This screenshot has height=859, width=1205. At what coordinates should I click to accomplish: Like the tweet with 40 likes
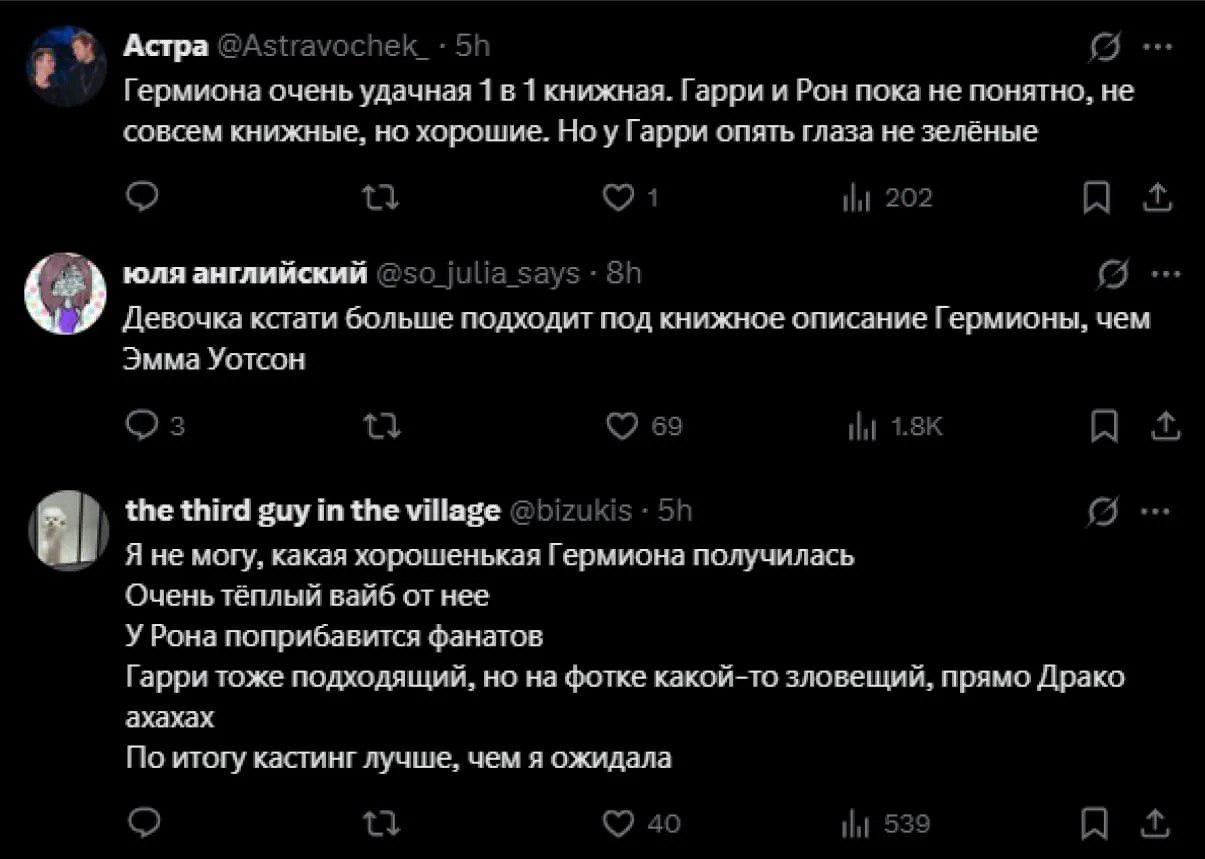[x=645, y=823]
